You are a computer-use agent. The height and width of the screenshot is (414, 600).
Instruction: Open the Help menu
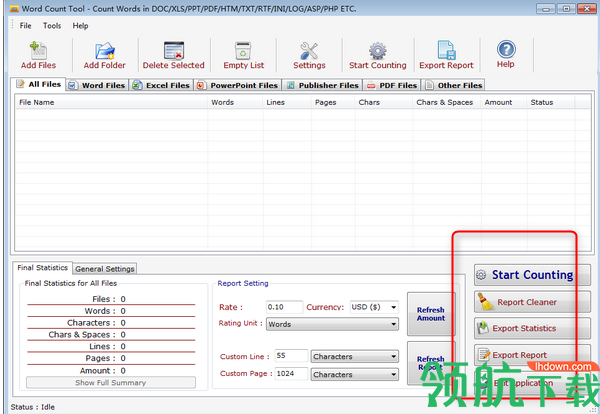80,26
